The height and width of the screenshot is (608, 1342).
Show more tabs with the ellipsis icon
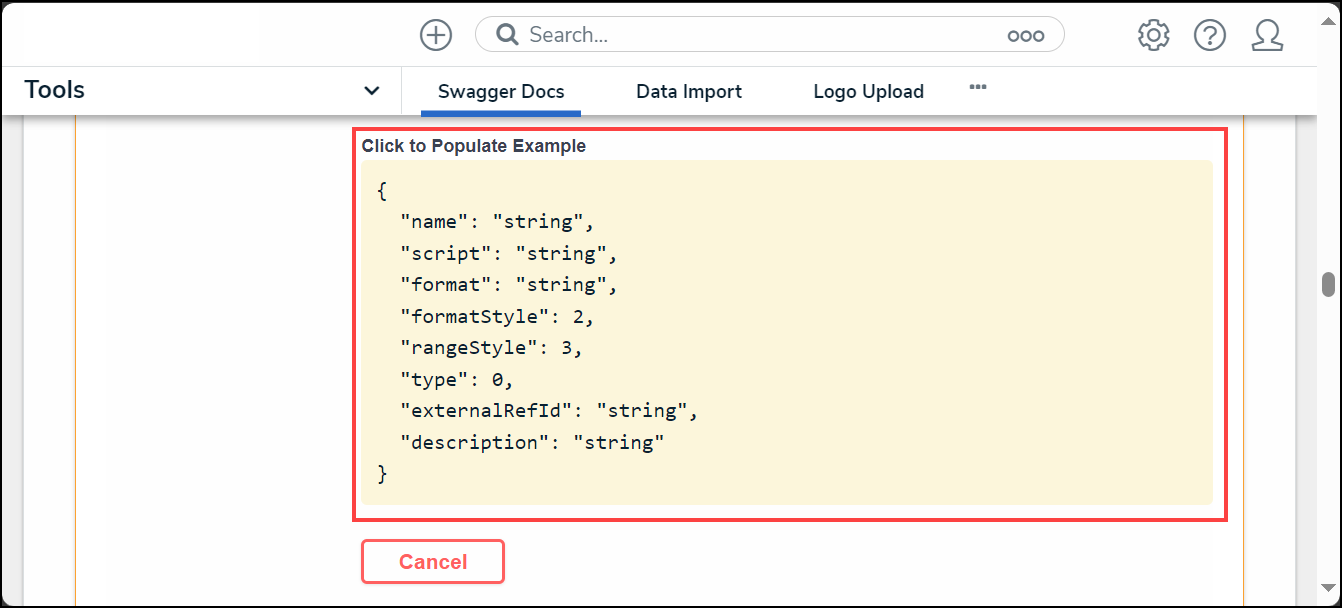(978, 88)
